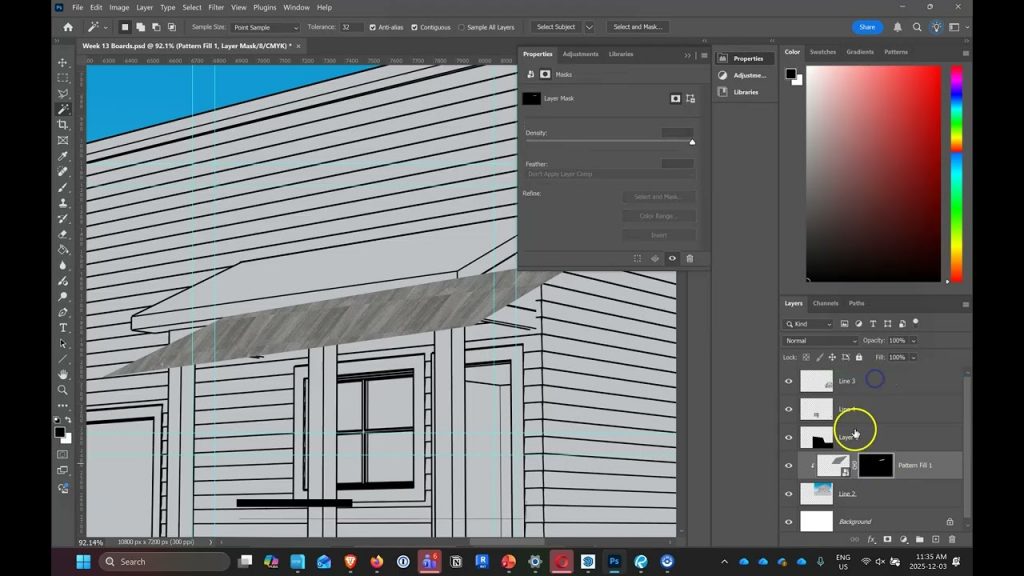Activate the Zoom tool
This screenshot has height=576, width=1024.
click(x=63, y=390)
